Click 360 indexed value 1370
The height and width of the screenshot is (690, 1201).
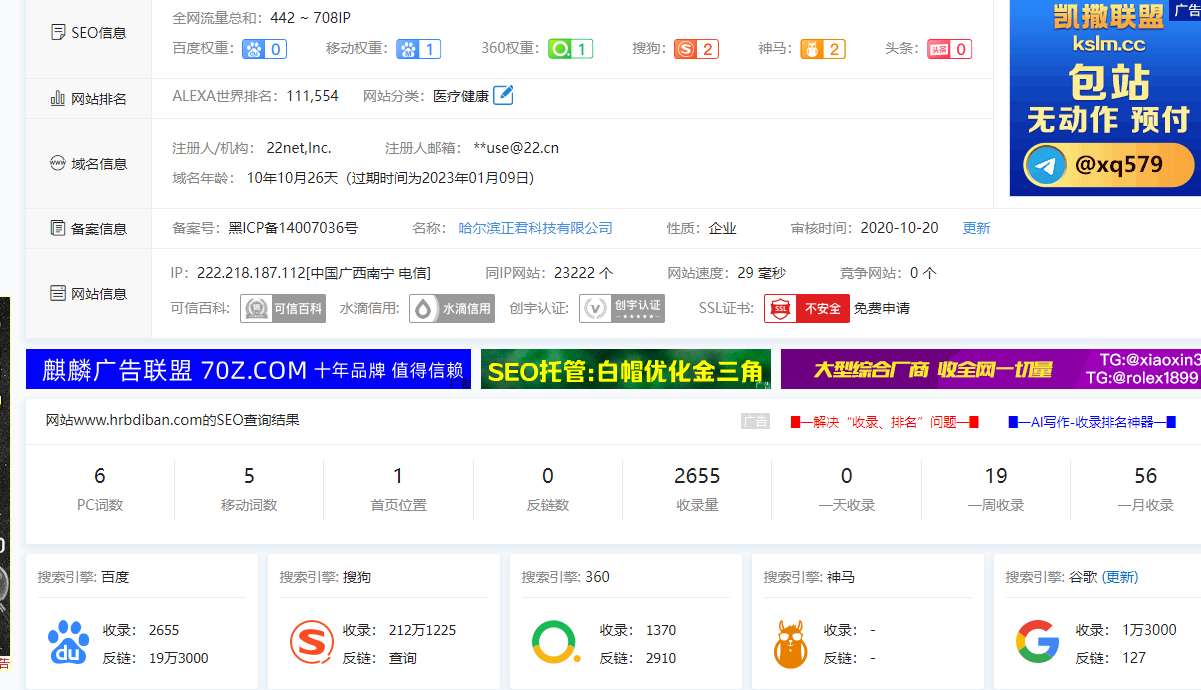661,630
